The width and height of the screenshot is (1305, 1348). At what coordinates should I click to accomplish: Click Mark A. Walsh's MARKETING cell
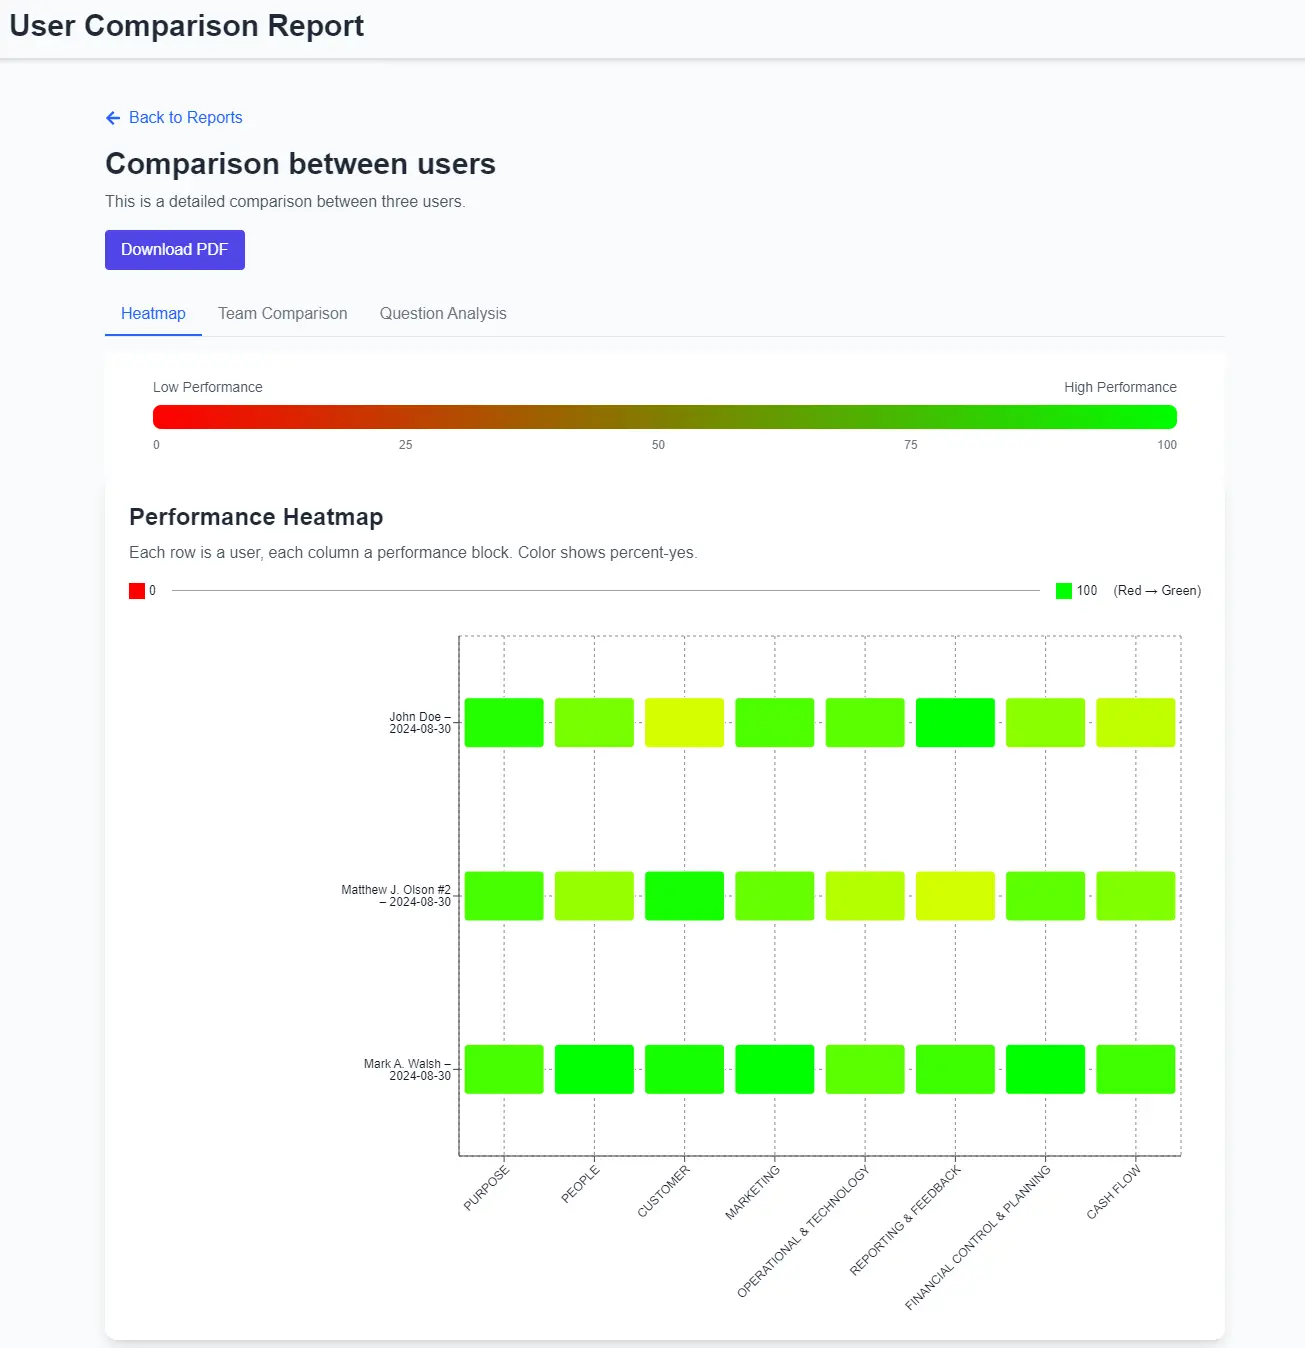point(775,1069)
